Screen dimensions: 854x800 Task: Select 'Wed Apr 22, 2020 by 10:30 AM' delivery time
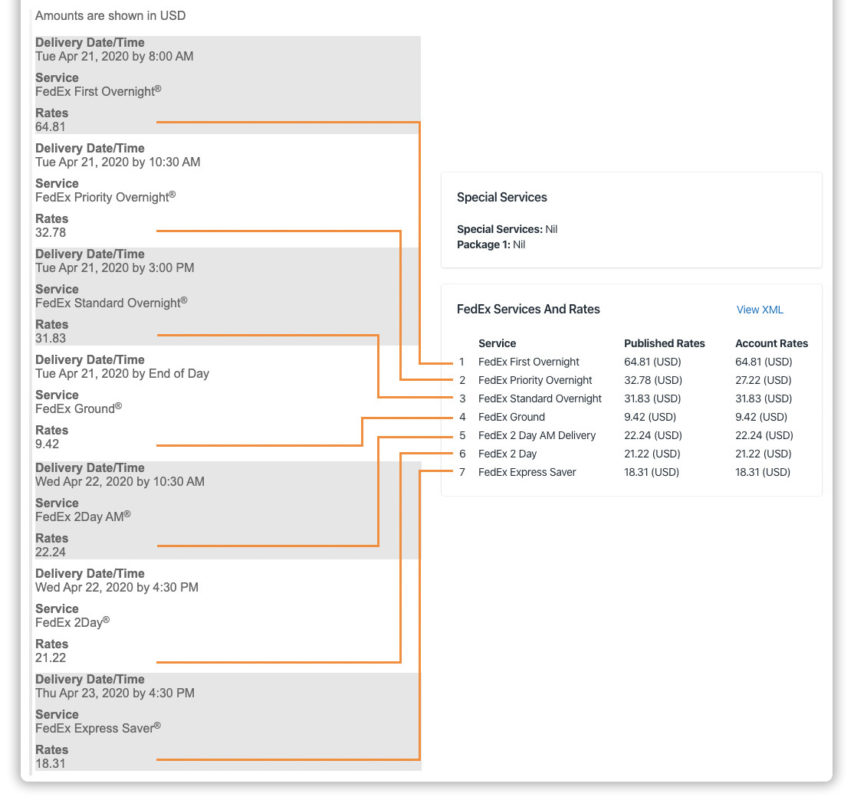[120, 481]
